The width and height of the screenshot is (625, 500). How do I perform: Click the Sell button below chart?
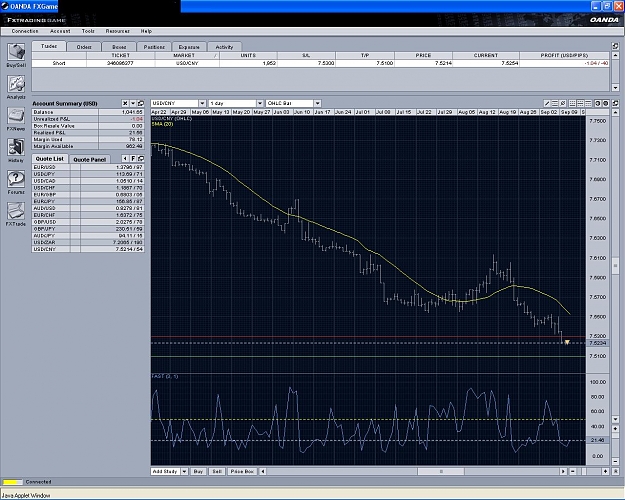217,471
